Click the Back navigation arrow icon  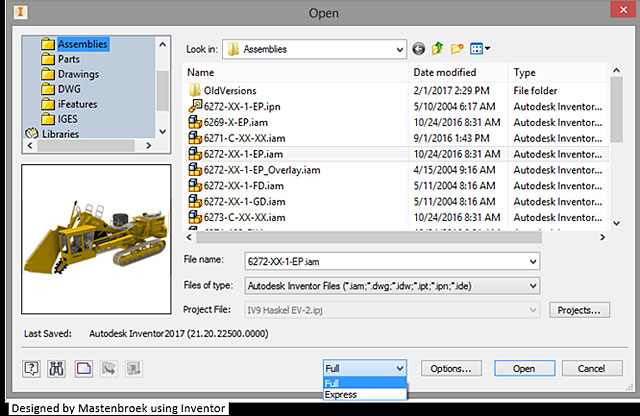pyautogui.click(x=418, y=47)
